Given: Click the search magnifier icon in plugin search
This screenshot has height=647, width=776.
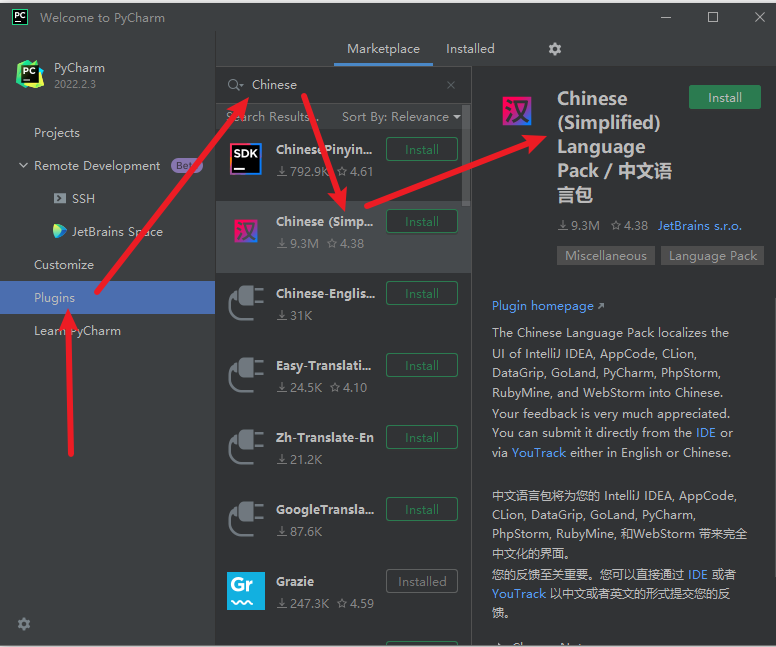Looking at the screenshot, I should click(x=235, y=85).
